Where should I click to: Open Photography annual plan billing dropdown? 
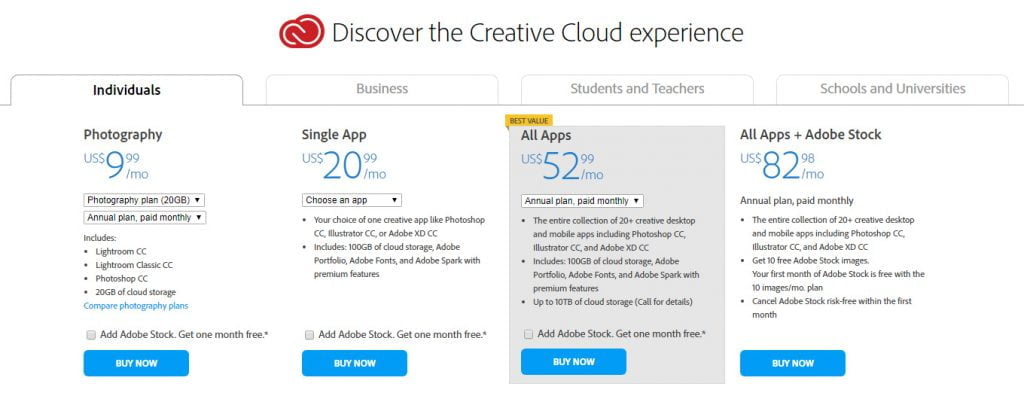[x=144, y=217]
